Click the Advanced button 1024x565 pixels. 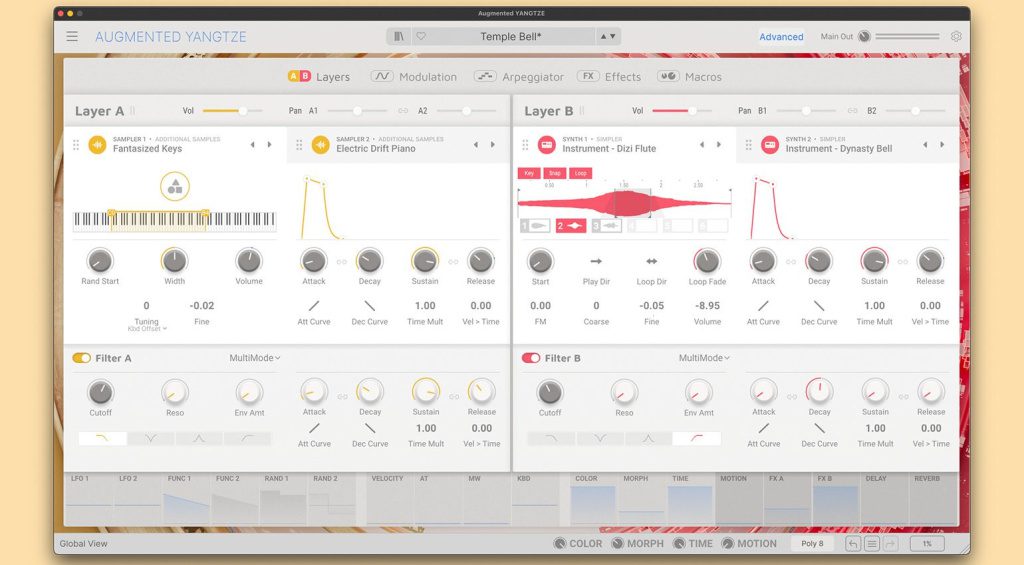[x=781, y=37]
